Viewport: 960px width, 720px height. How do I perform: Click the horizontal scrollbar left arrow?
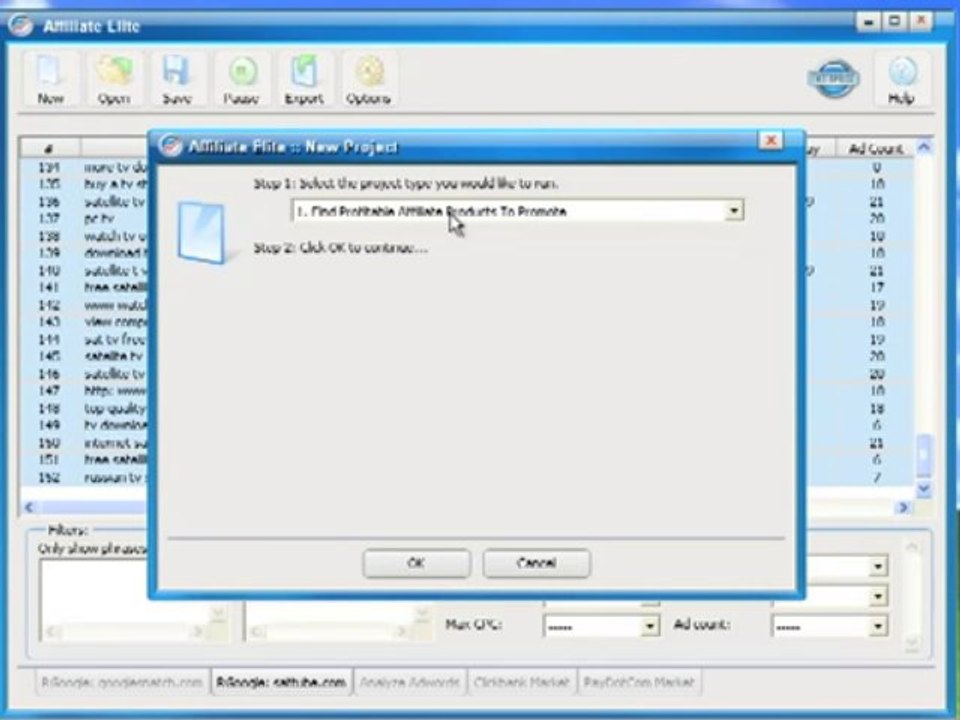point(30,507)
